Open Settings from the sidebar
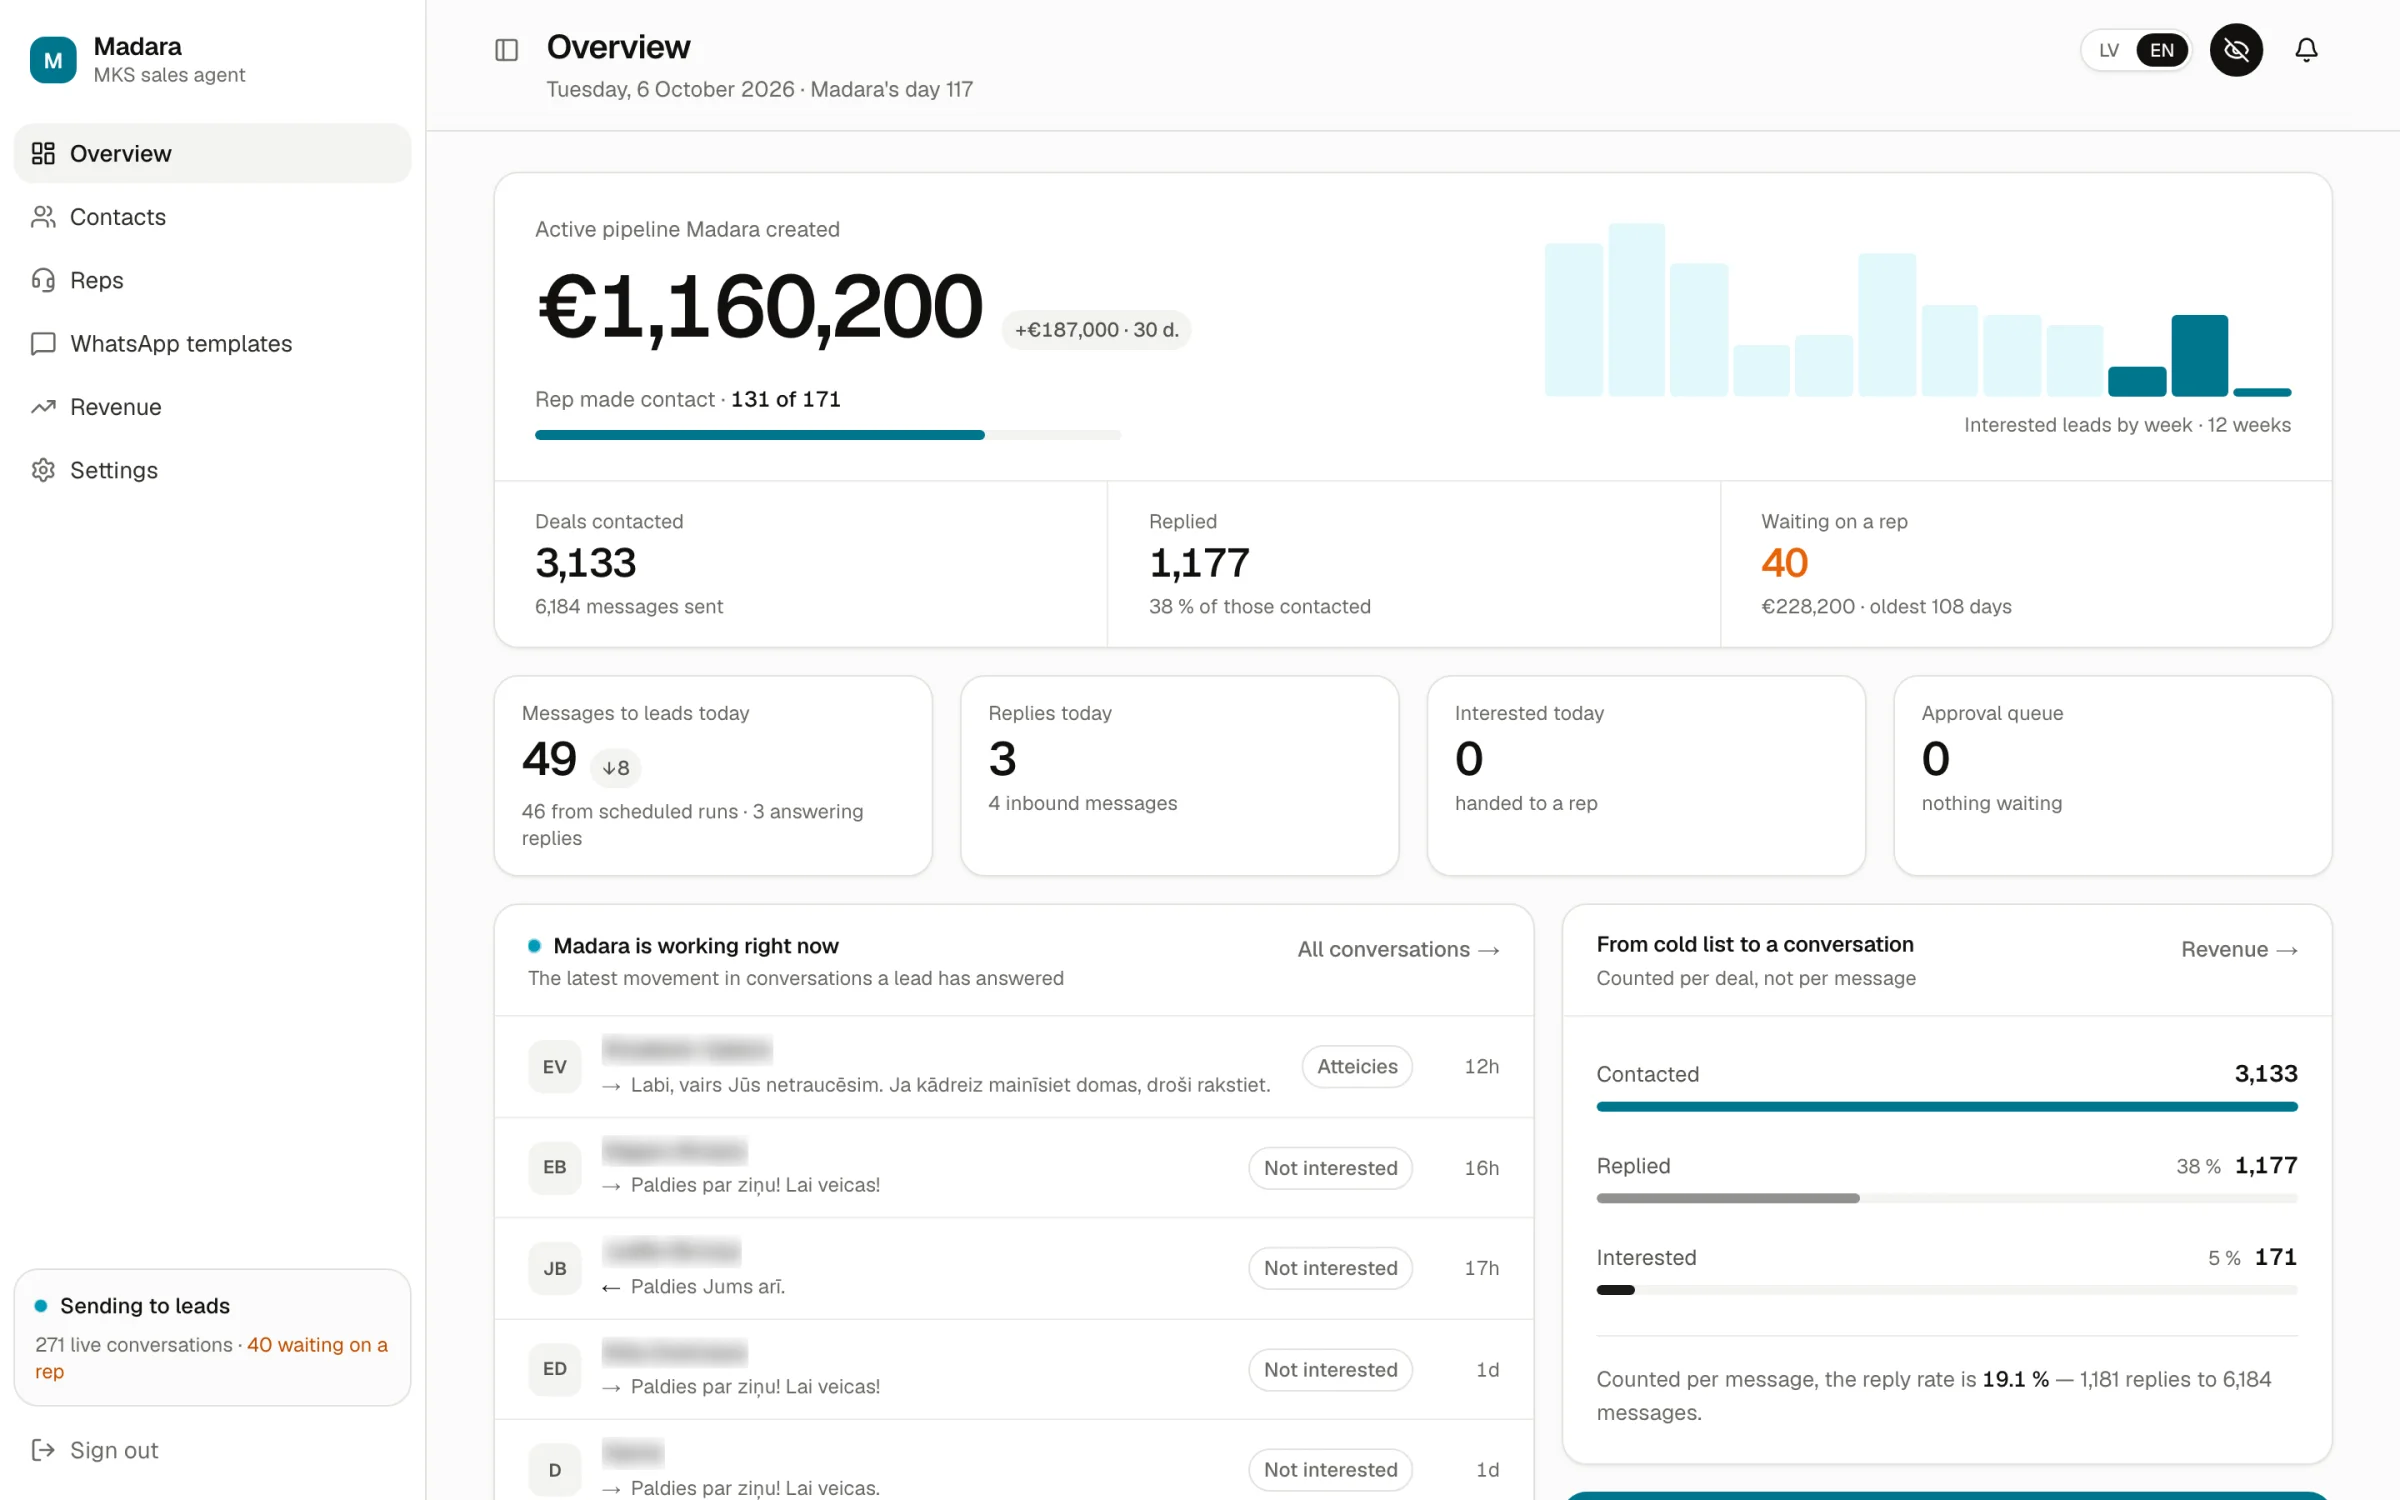Image resolution: width=2400 pixels, height=1500 pixels. [212, 470]
